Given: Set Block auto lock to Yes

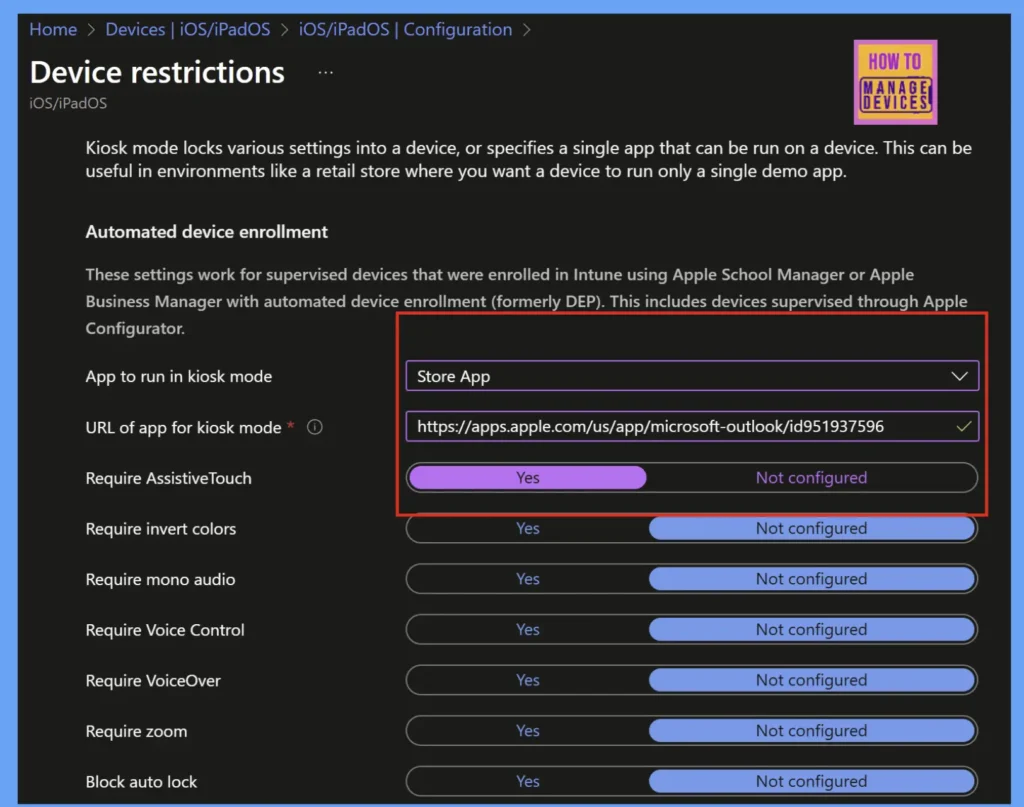Looking at the screenshot, I should pos(527,781).
